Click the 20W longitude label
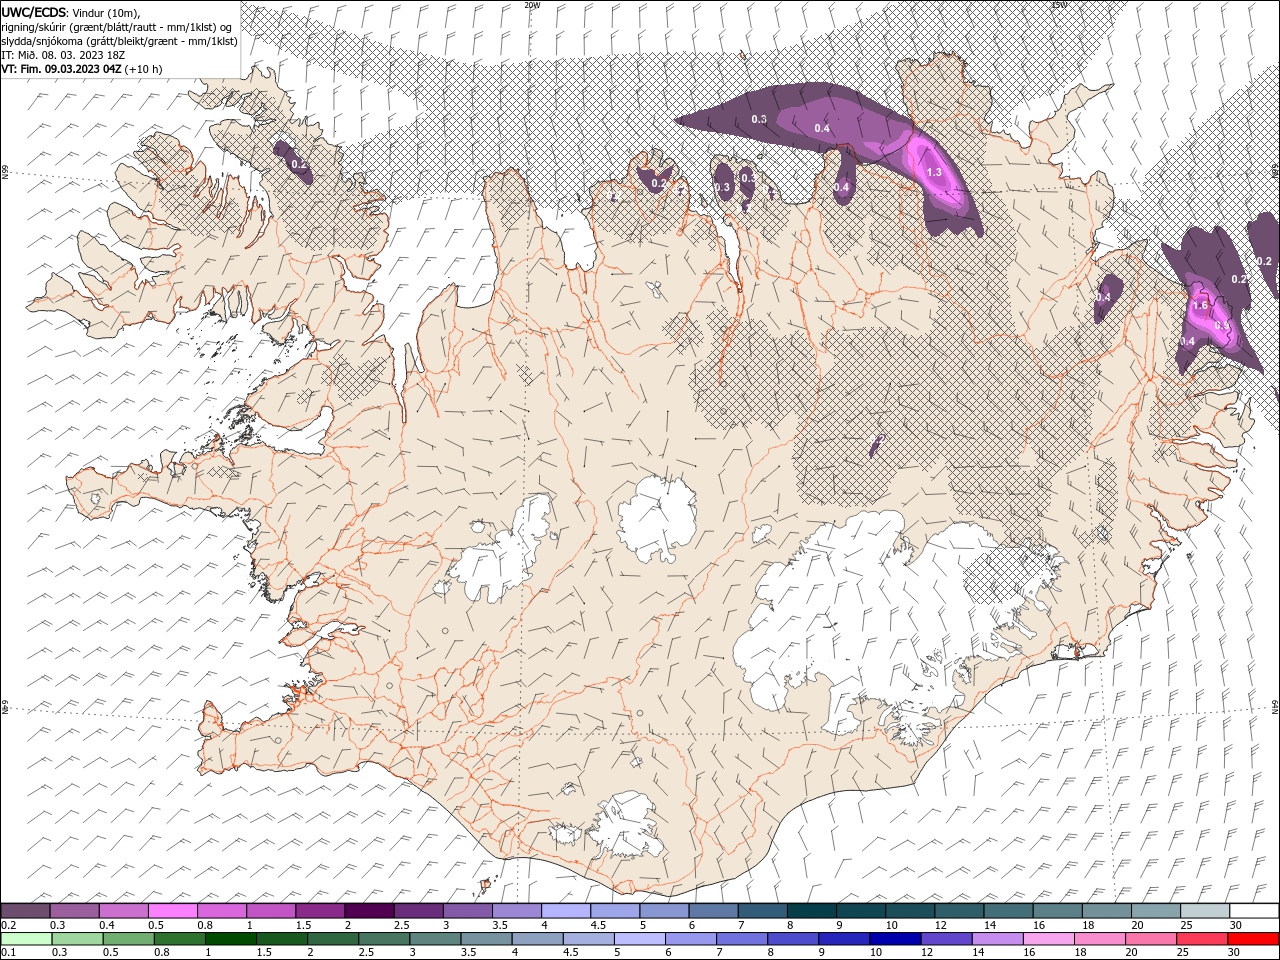 (x=532, y=5)
